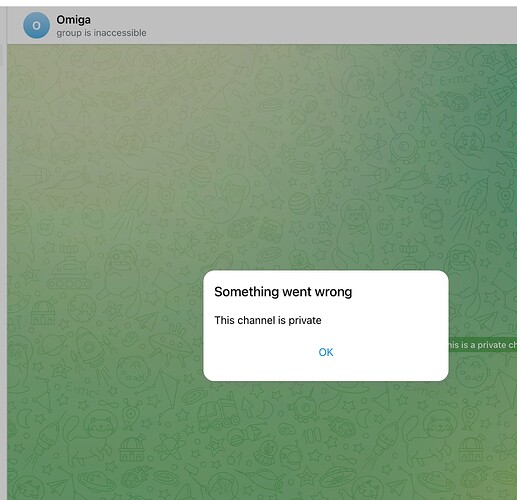Click the white space beside the OK label
The width and height of the screenshot is (517, 500).
click(383, 352)
